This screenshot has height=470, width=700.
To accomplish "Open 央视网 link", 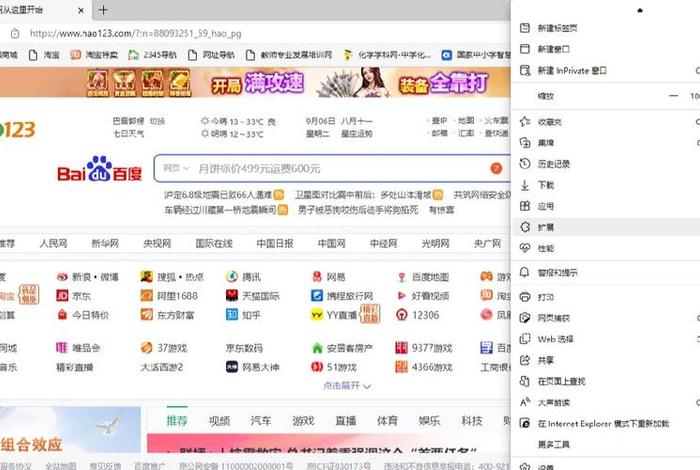I will coord(157,243).
